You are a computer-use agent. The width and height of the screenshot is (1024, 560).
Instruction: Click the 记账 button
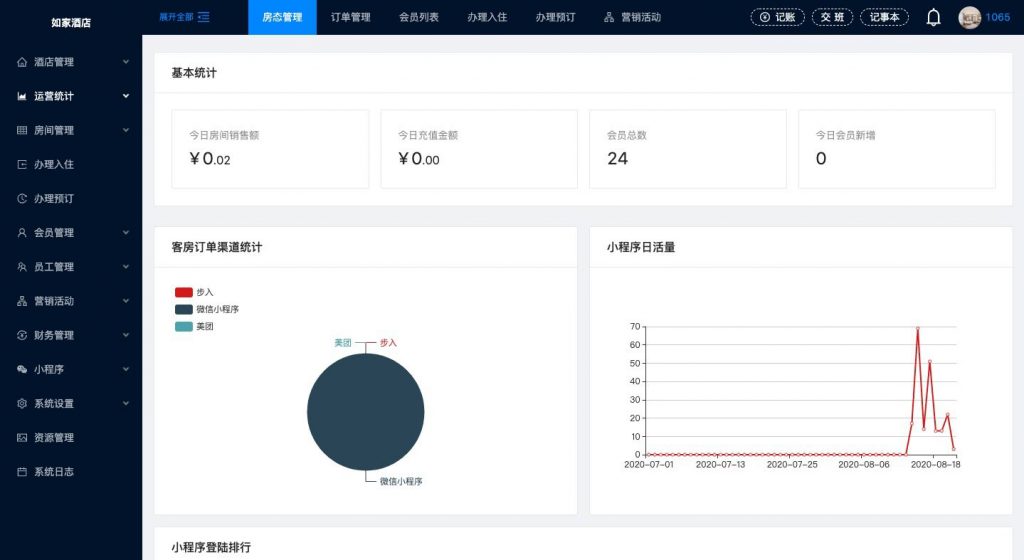[777, 18]
